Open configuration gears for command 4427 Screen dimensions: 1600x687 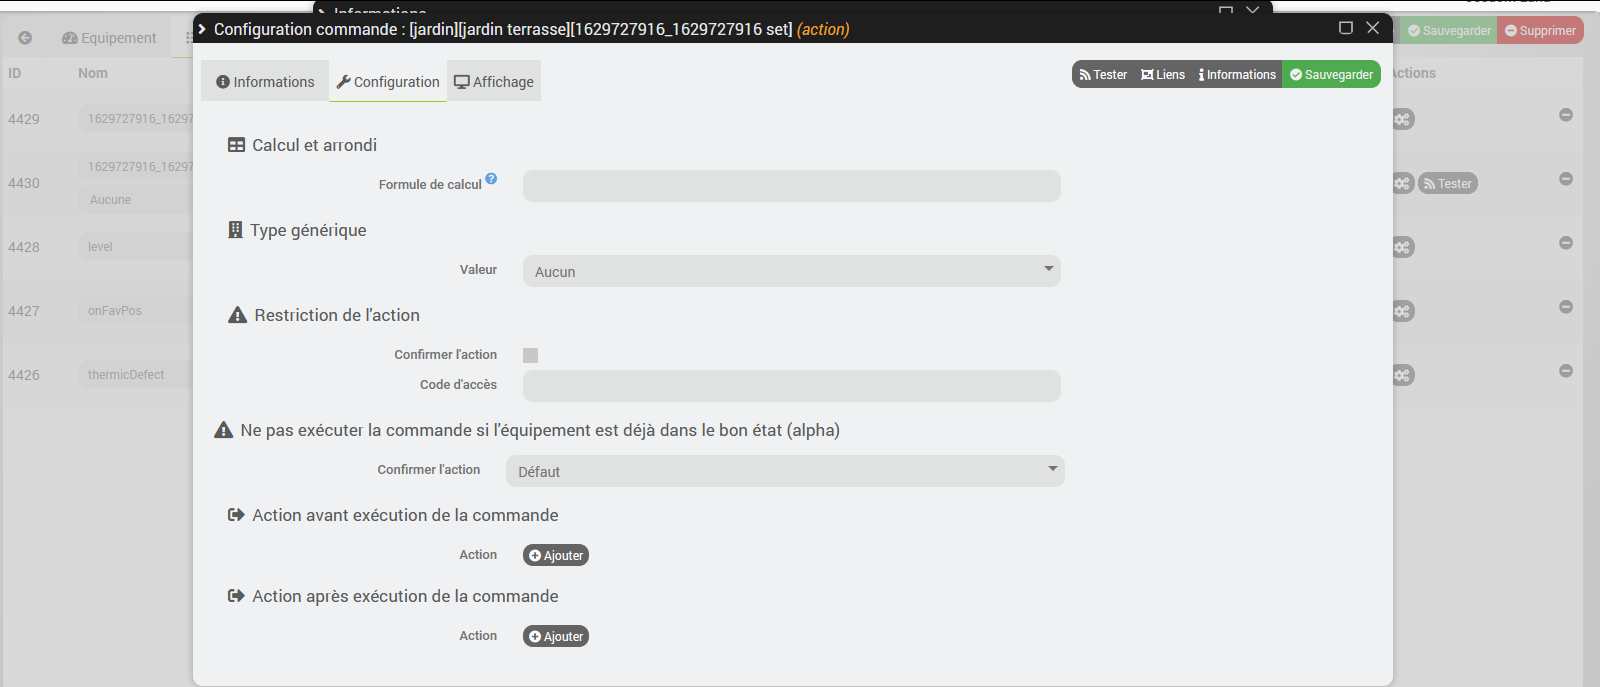coord(1402,312)
